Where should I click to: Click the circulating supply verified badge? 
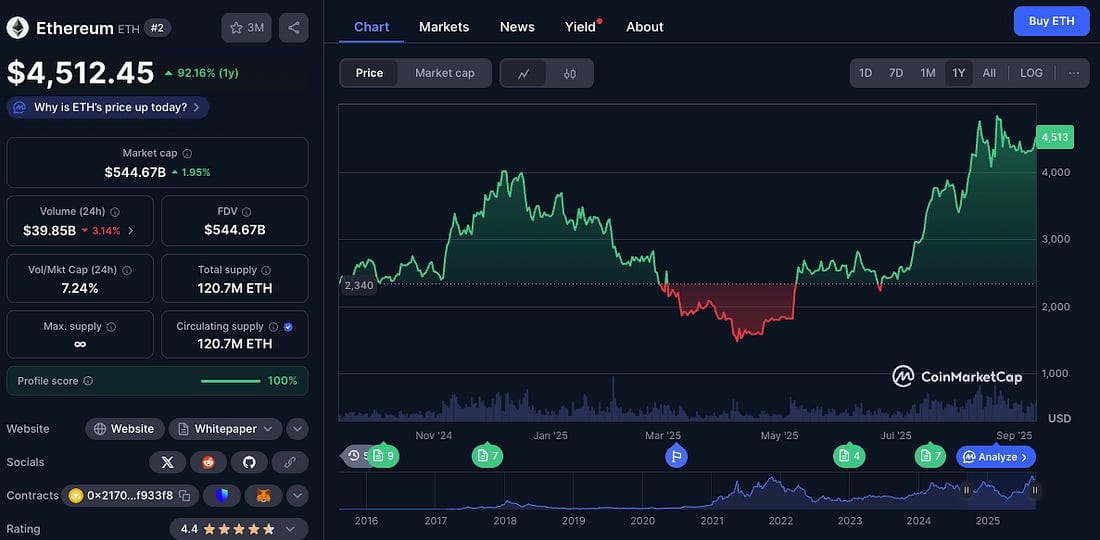tap(288, 327)
